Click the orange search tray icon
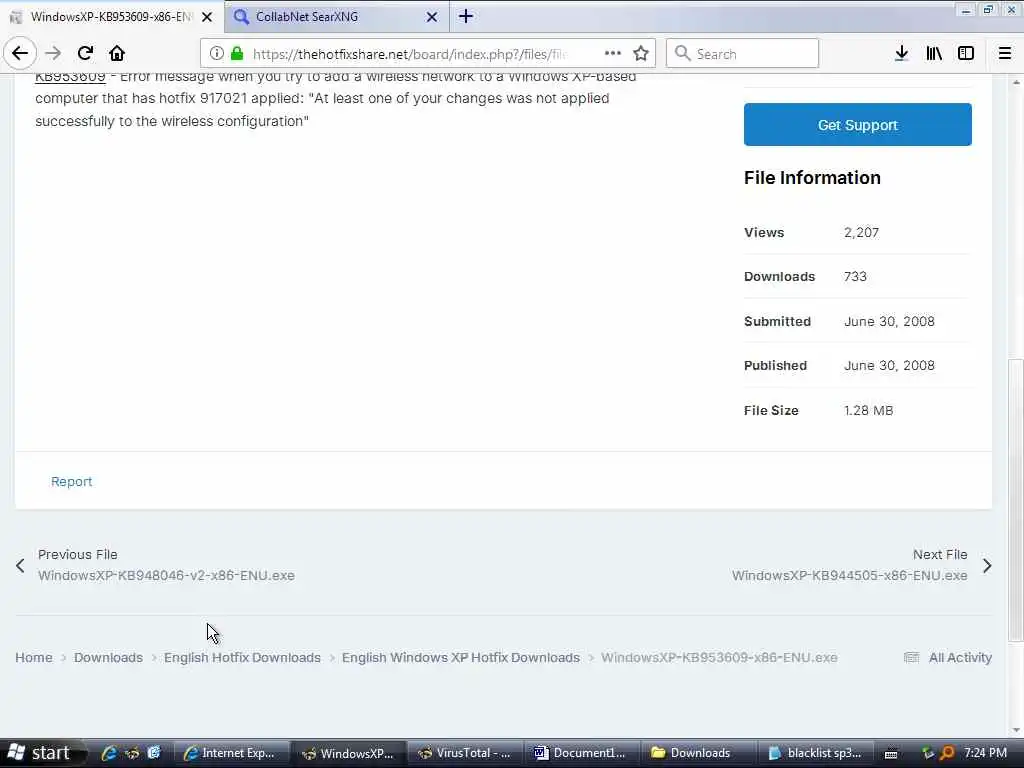1024x768 pixels. coord(947,753)
